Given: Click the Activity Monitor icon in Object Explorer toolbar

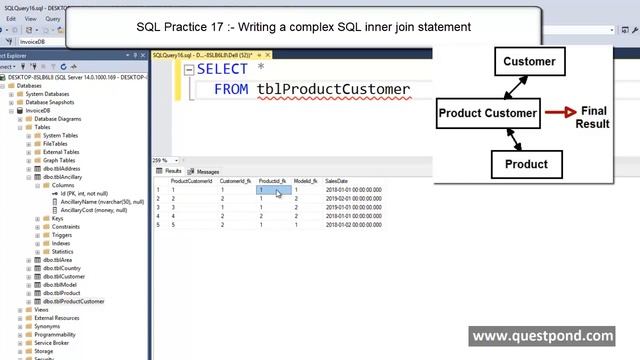Looking at the screenshot, I should [x=74, y=67].
